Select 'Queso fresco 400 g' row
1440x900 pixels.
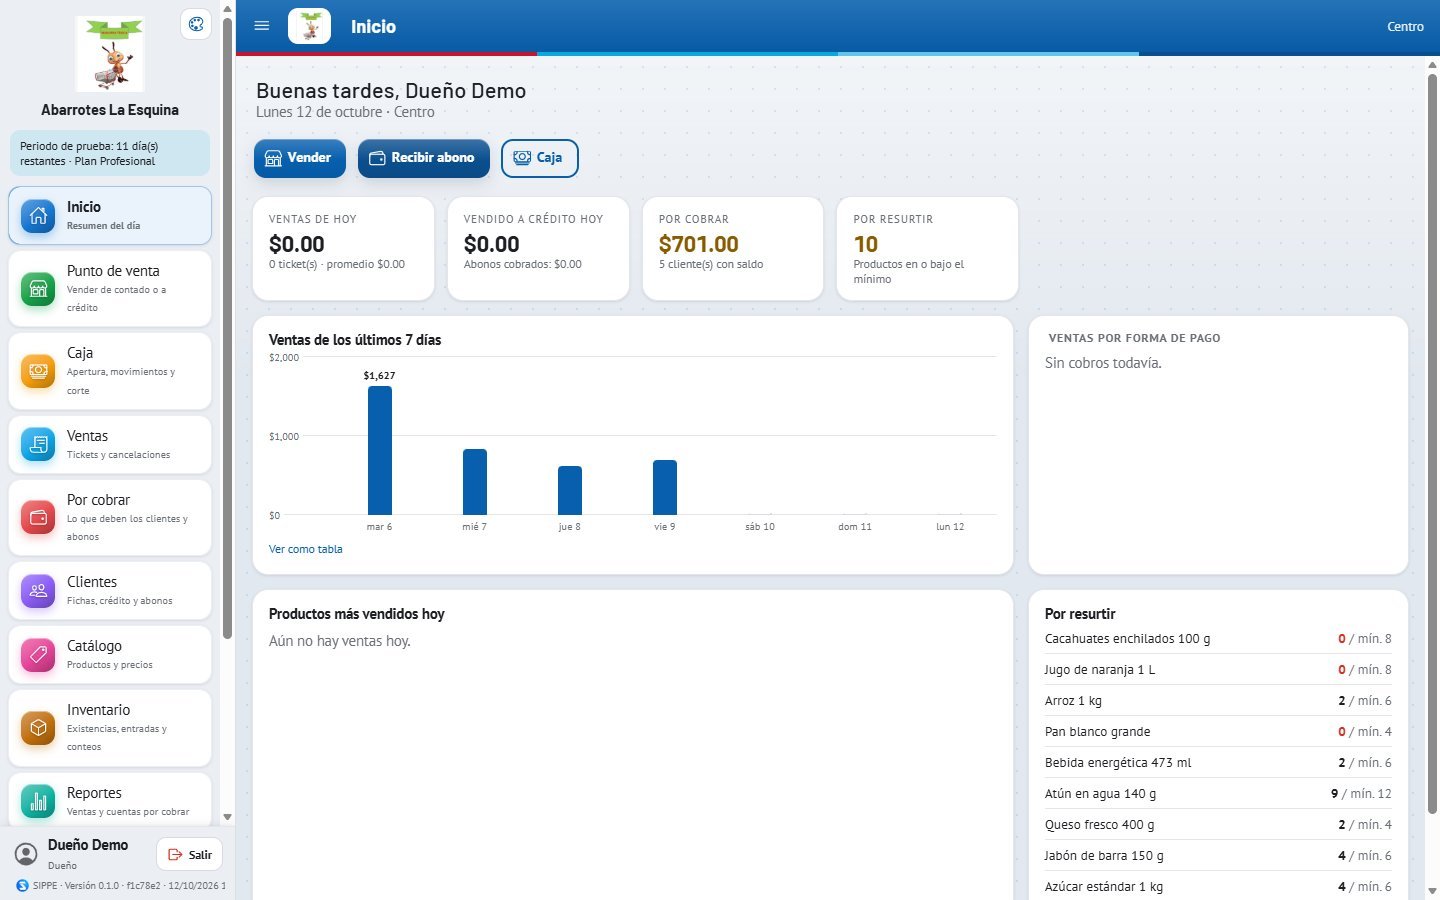tap(1218, 824)
